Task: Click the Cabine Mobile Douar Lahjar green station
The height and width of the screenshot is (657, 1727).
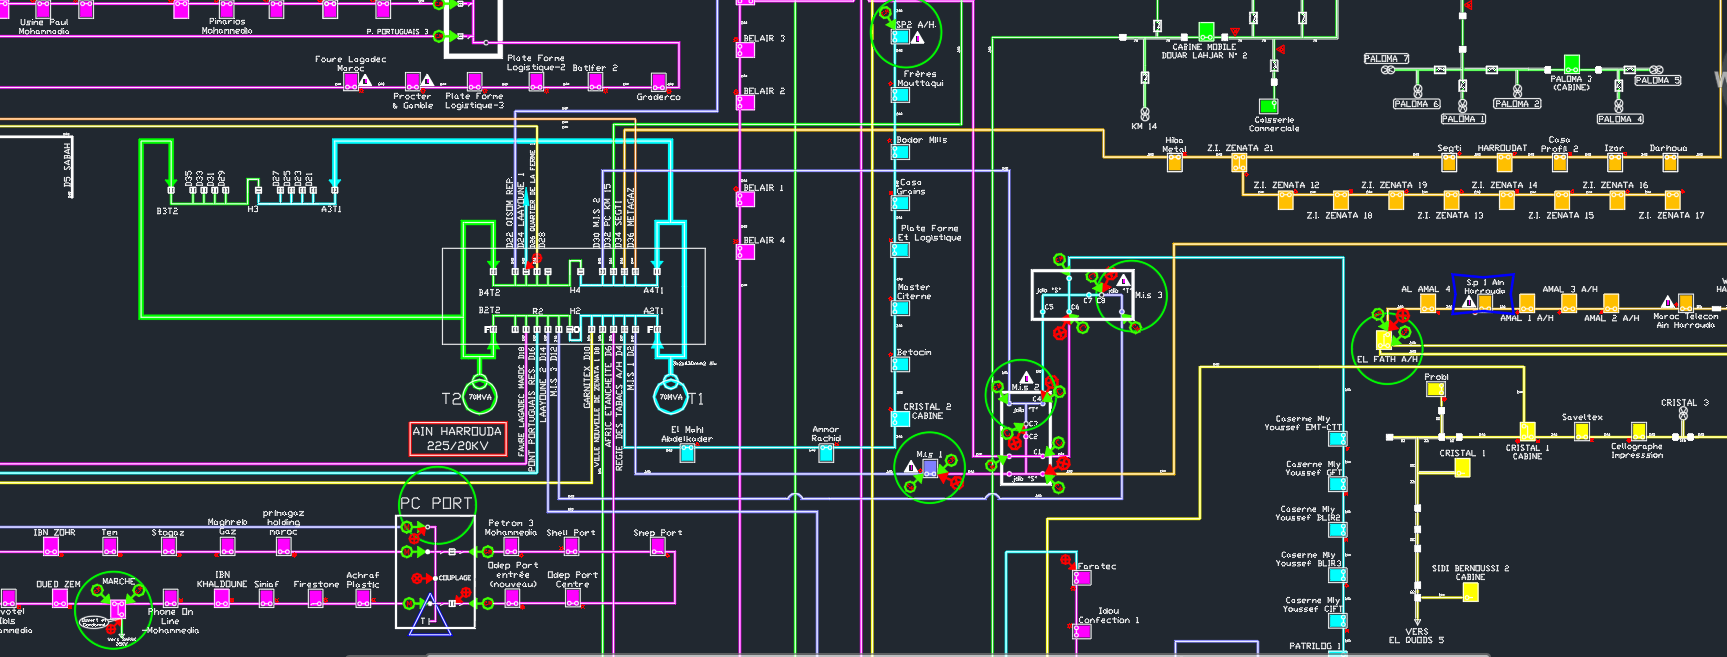Action: [x=1207, y=32]
